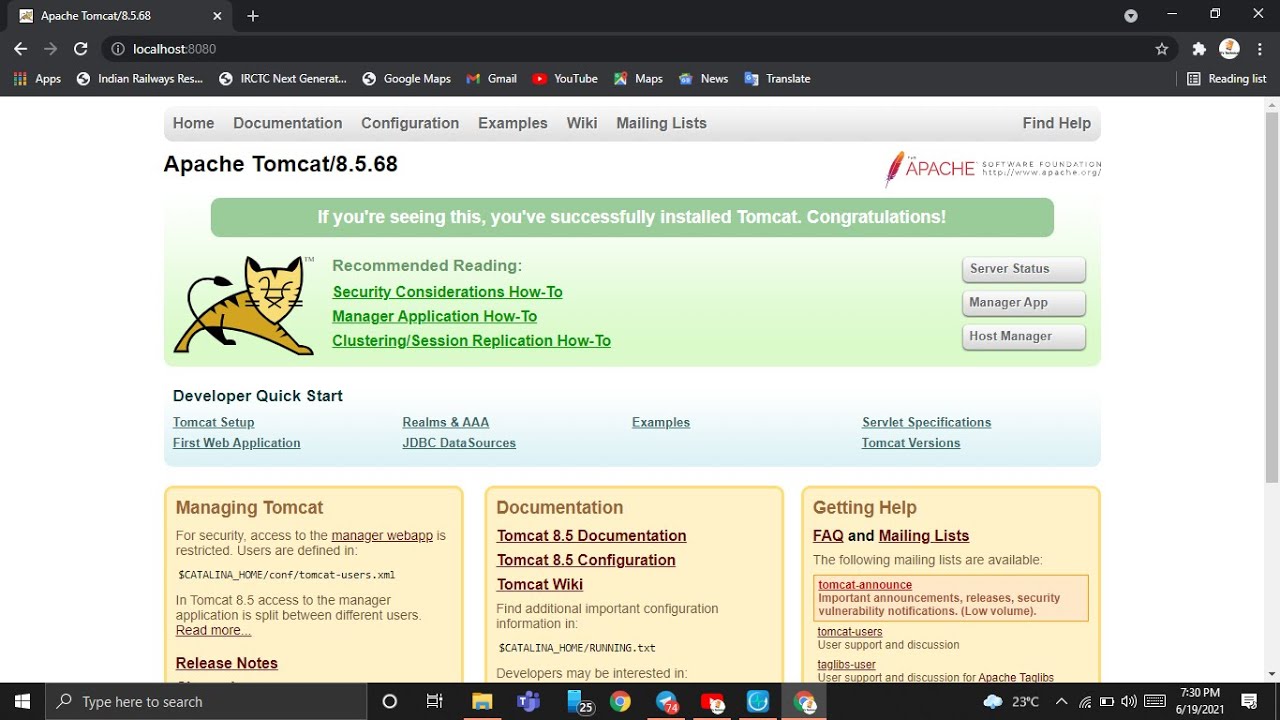Click the browser back arrow
Viewport: 1280px width, 720px height.
pos(20,49)
